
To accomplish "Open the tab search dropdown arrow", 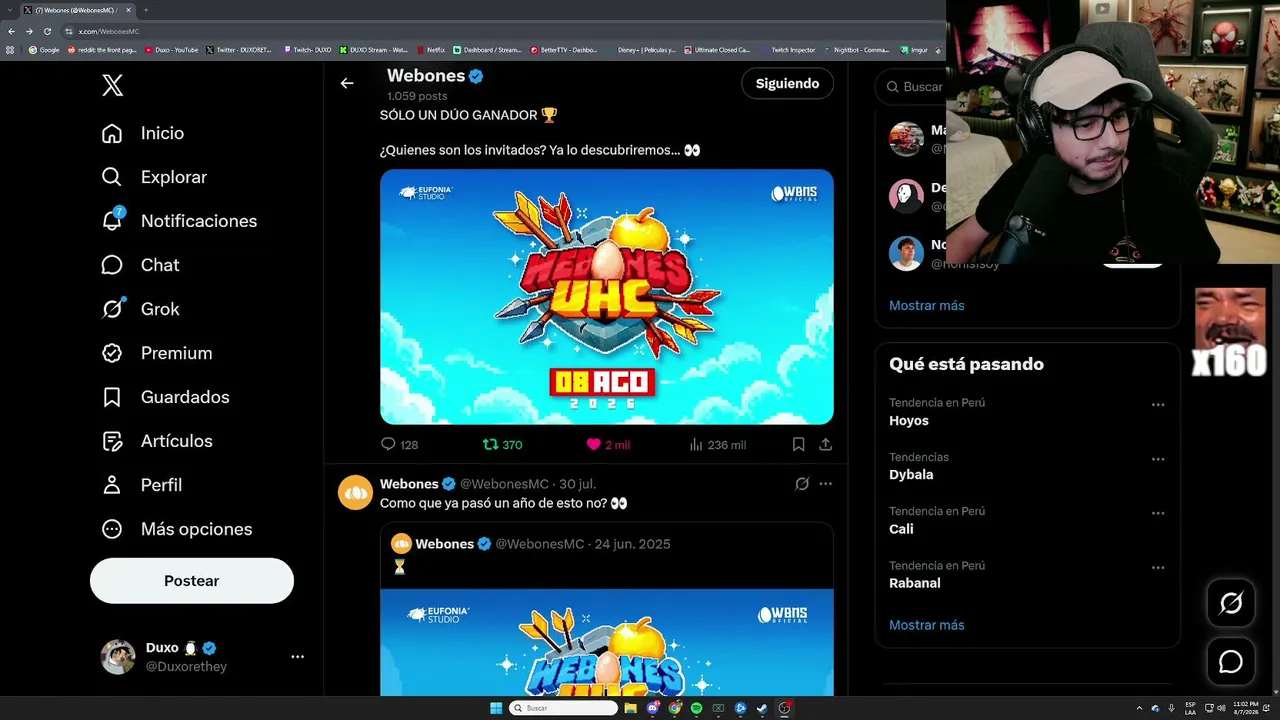I will pos(10,10).
